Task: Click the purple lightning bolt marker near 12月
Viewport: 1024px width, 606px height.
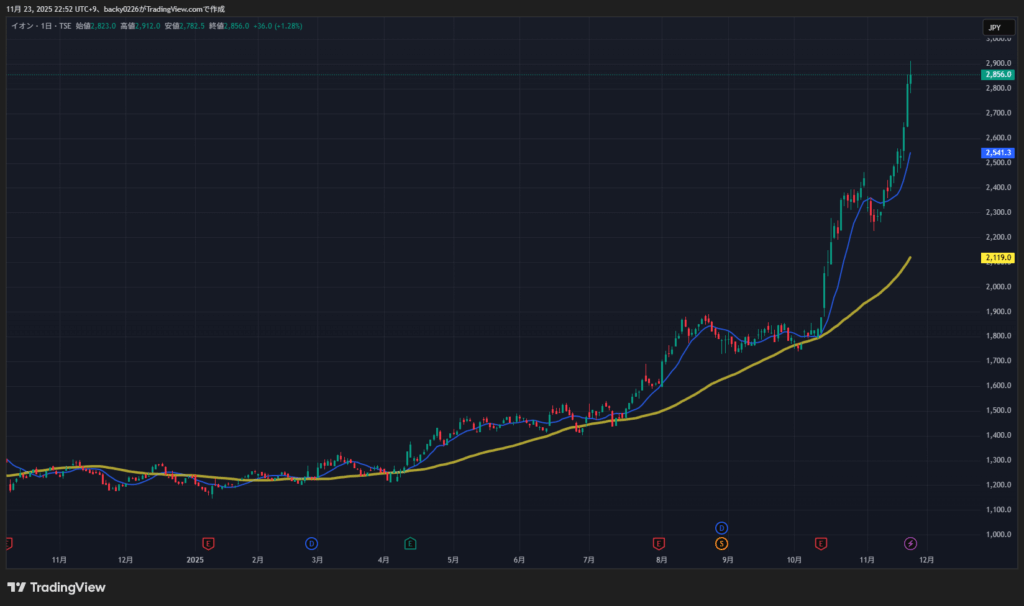Action: (910, 543)
